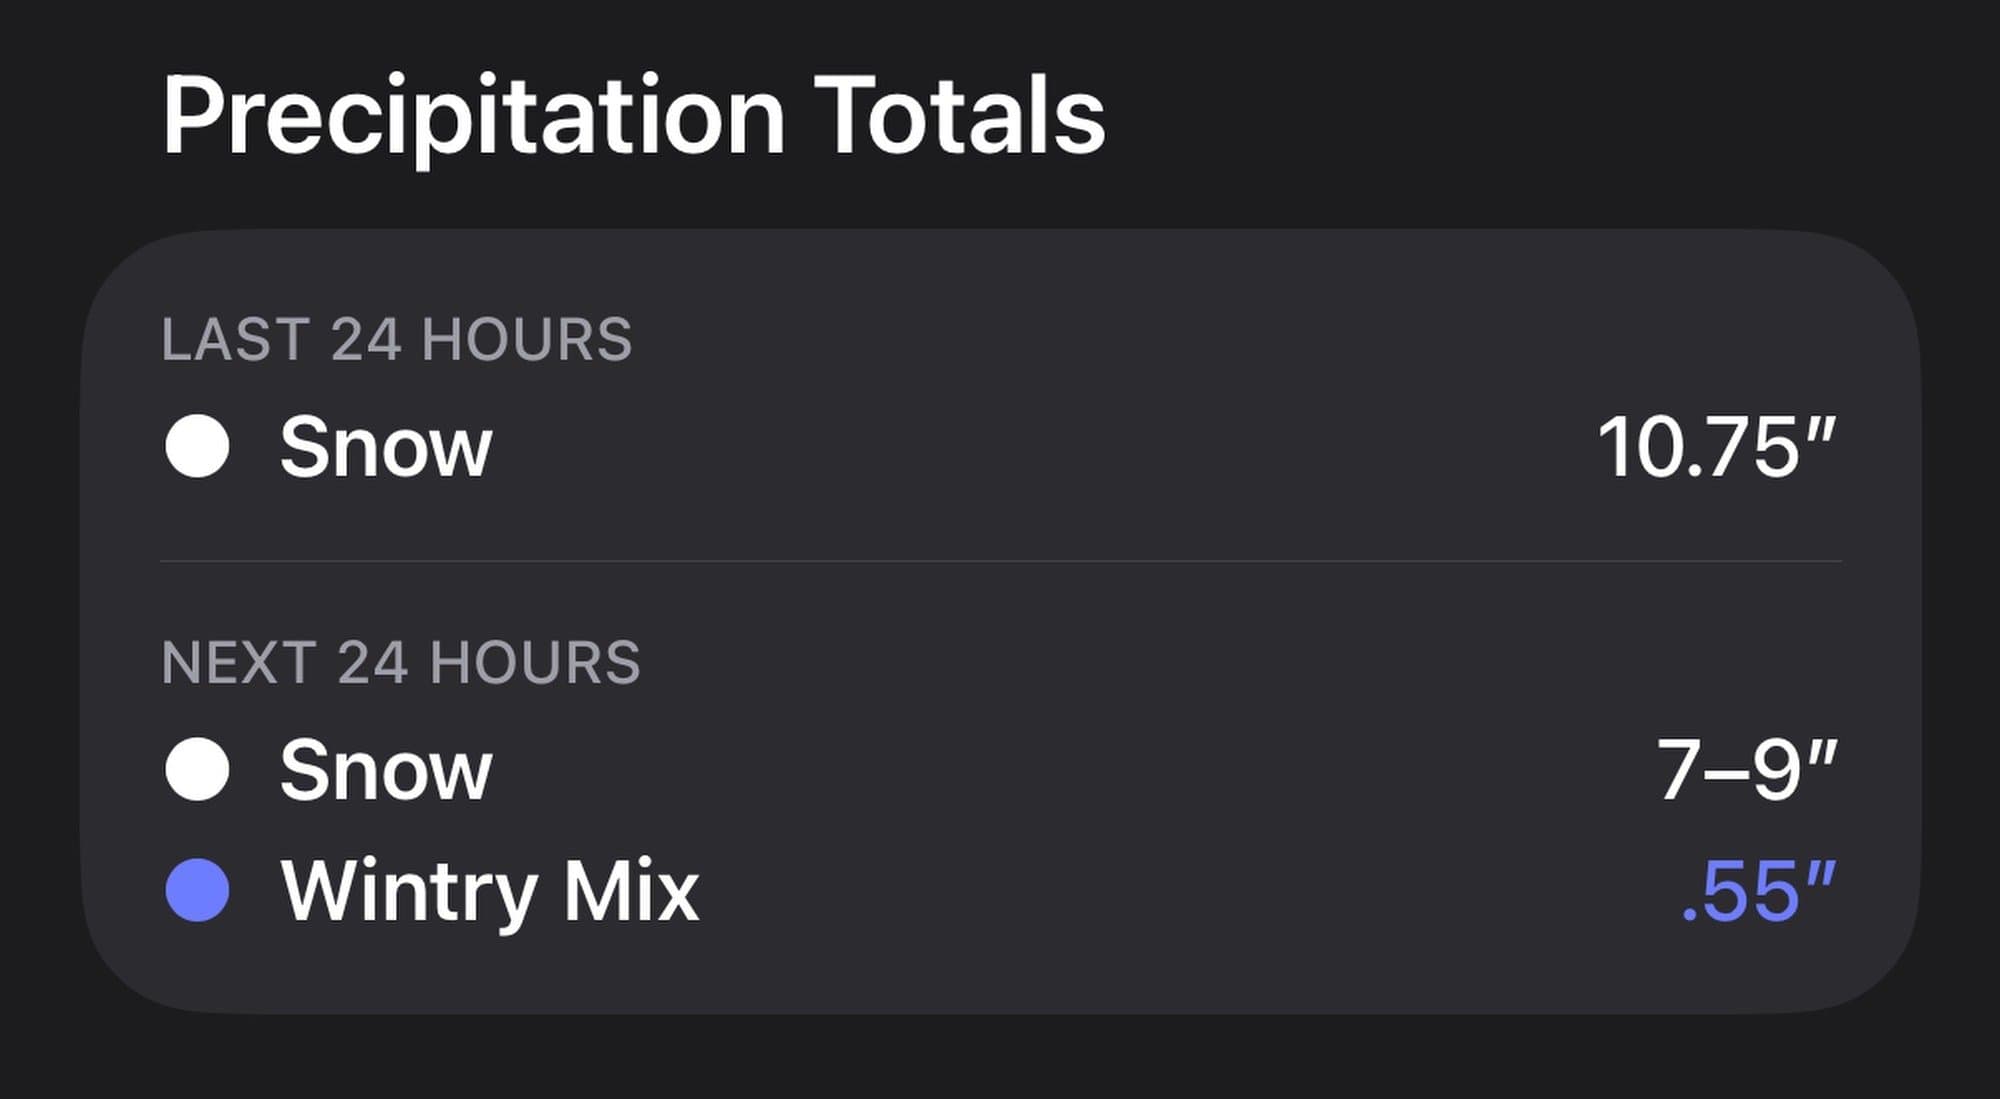Click the word "NEXT" in the section header
This screenshot has height=1099, width=2000.
coord(238,662)
